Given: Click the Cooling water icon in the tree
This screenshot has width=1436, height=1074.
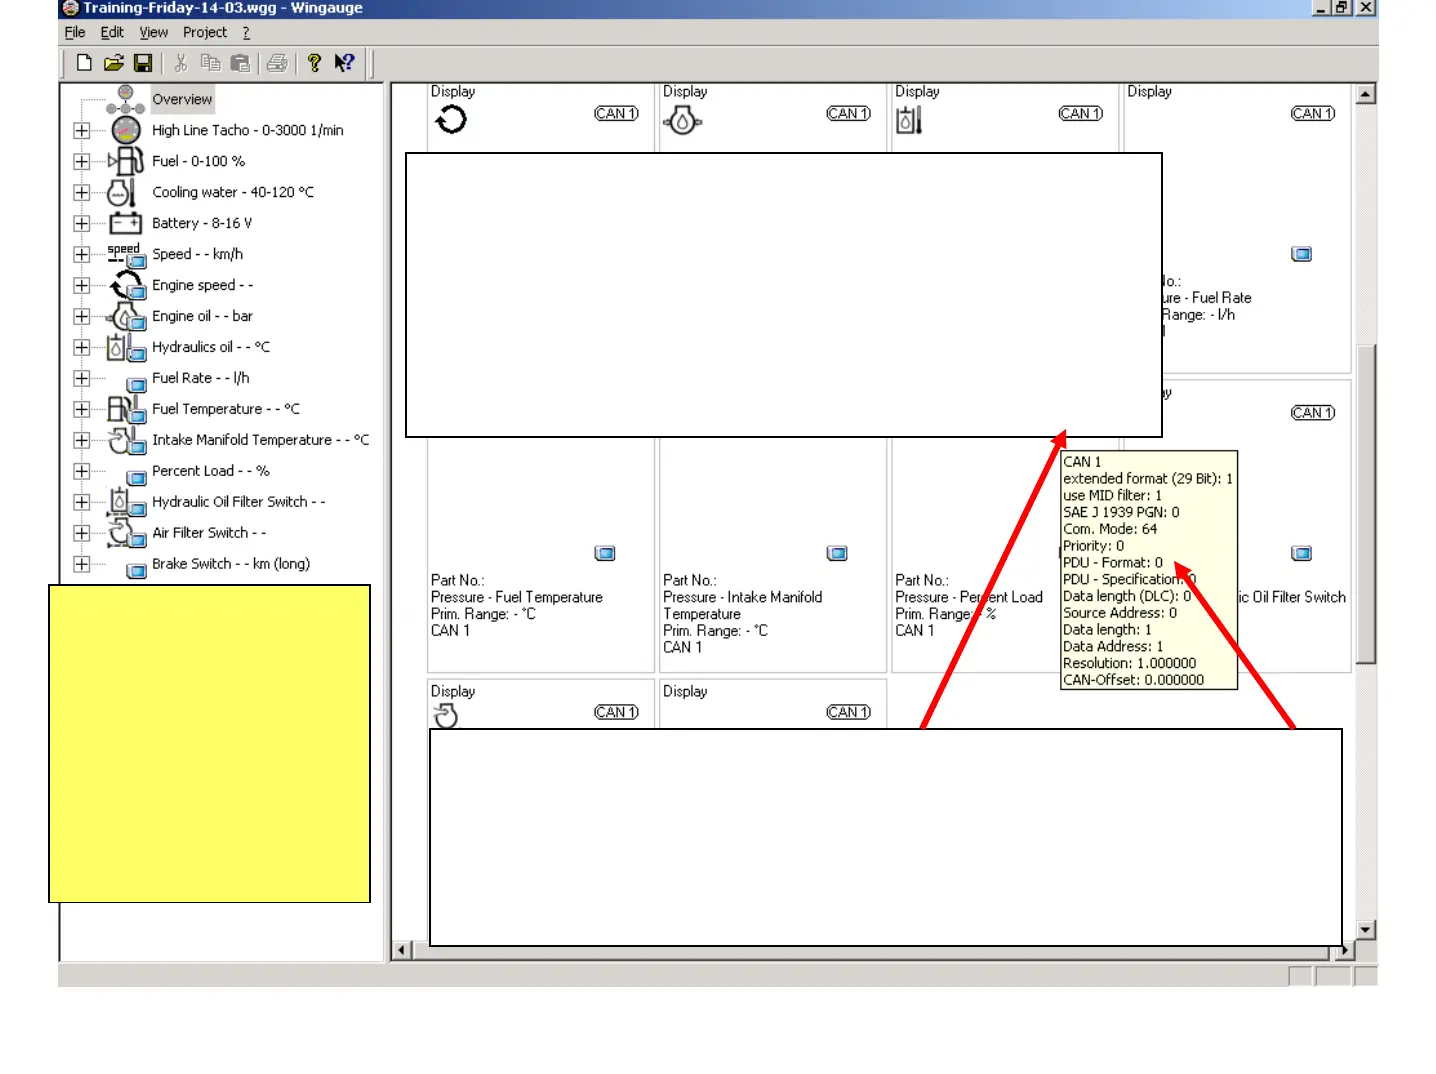Looking at the screenshot, I should [122, 192].
